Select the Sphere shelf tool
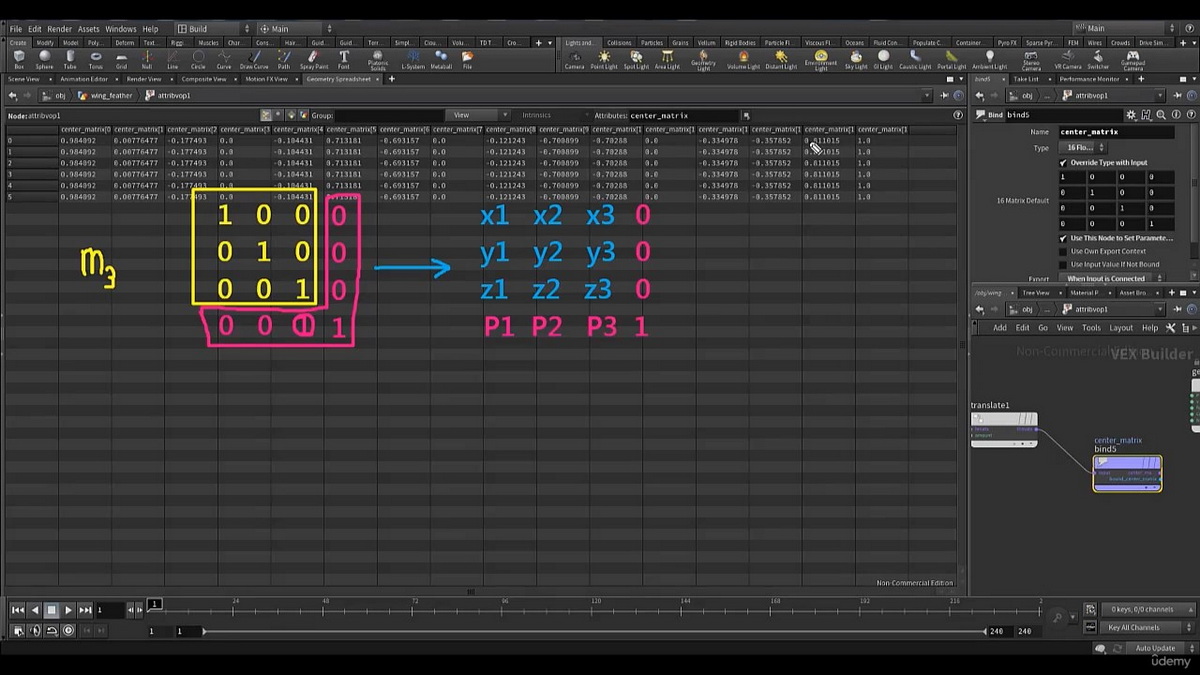 [44, 60]
